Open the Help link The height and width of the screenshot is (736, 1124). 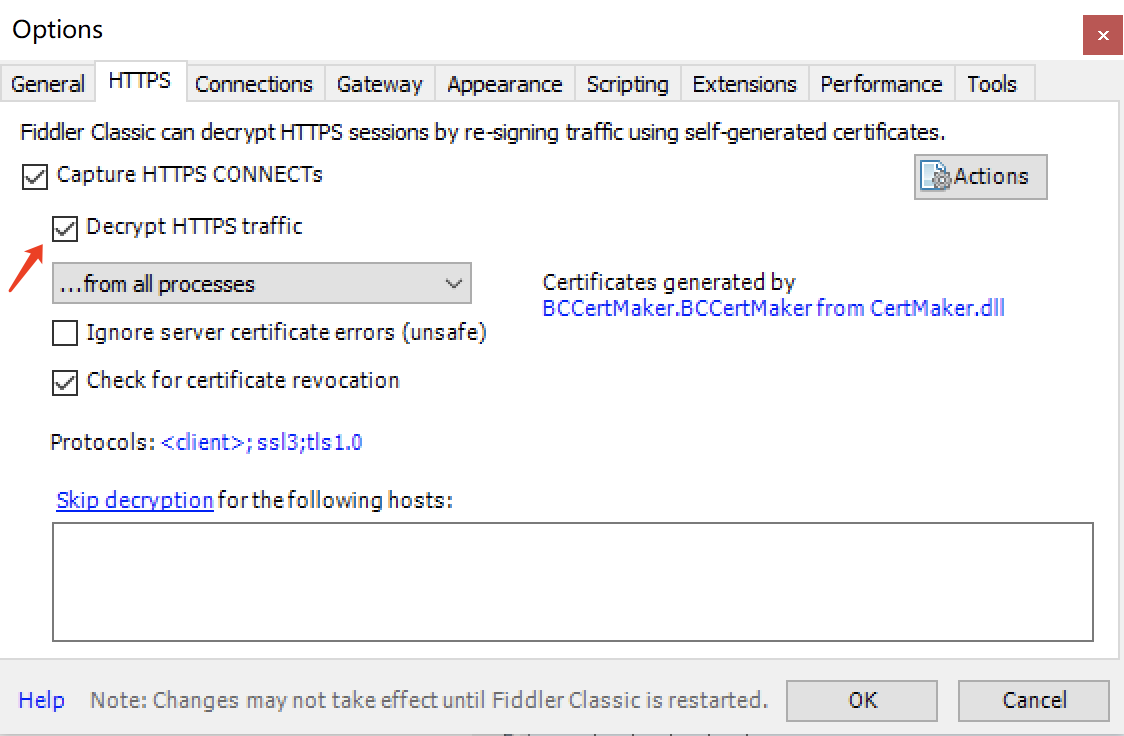tap(42, 699)
